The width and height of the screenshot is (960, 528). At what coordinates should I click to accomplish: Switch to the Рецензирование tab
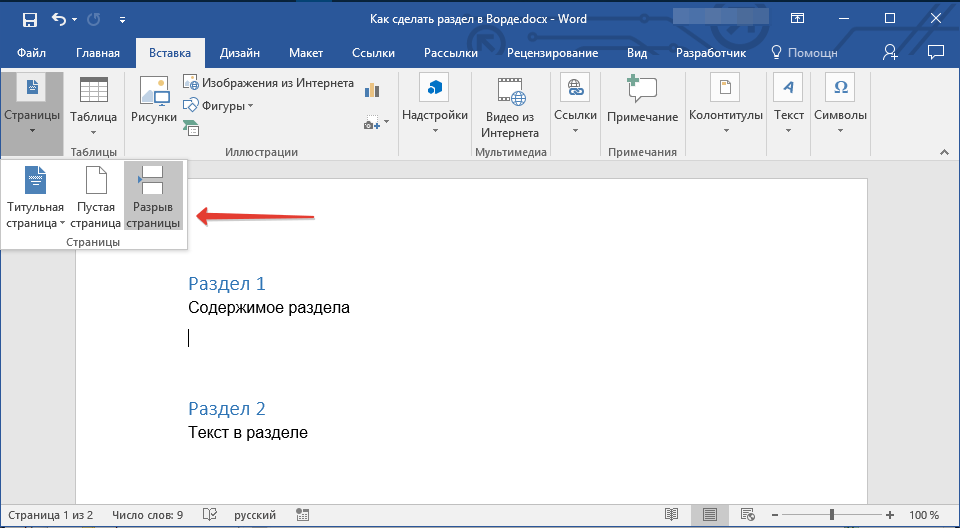click(552, 53)
